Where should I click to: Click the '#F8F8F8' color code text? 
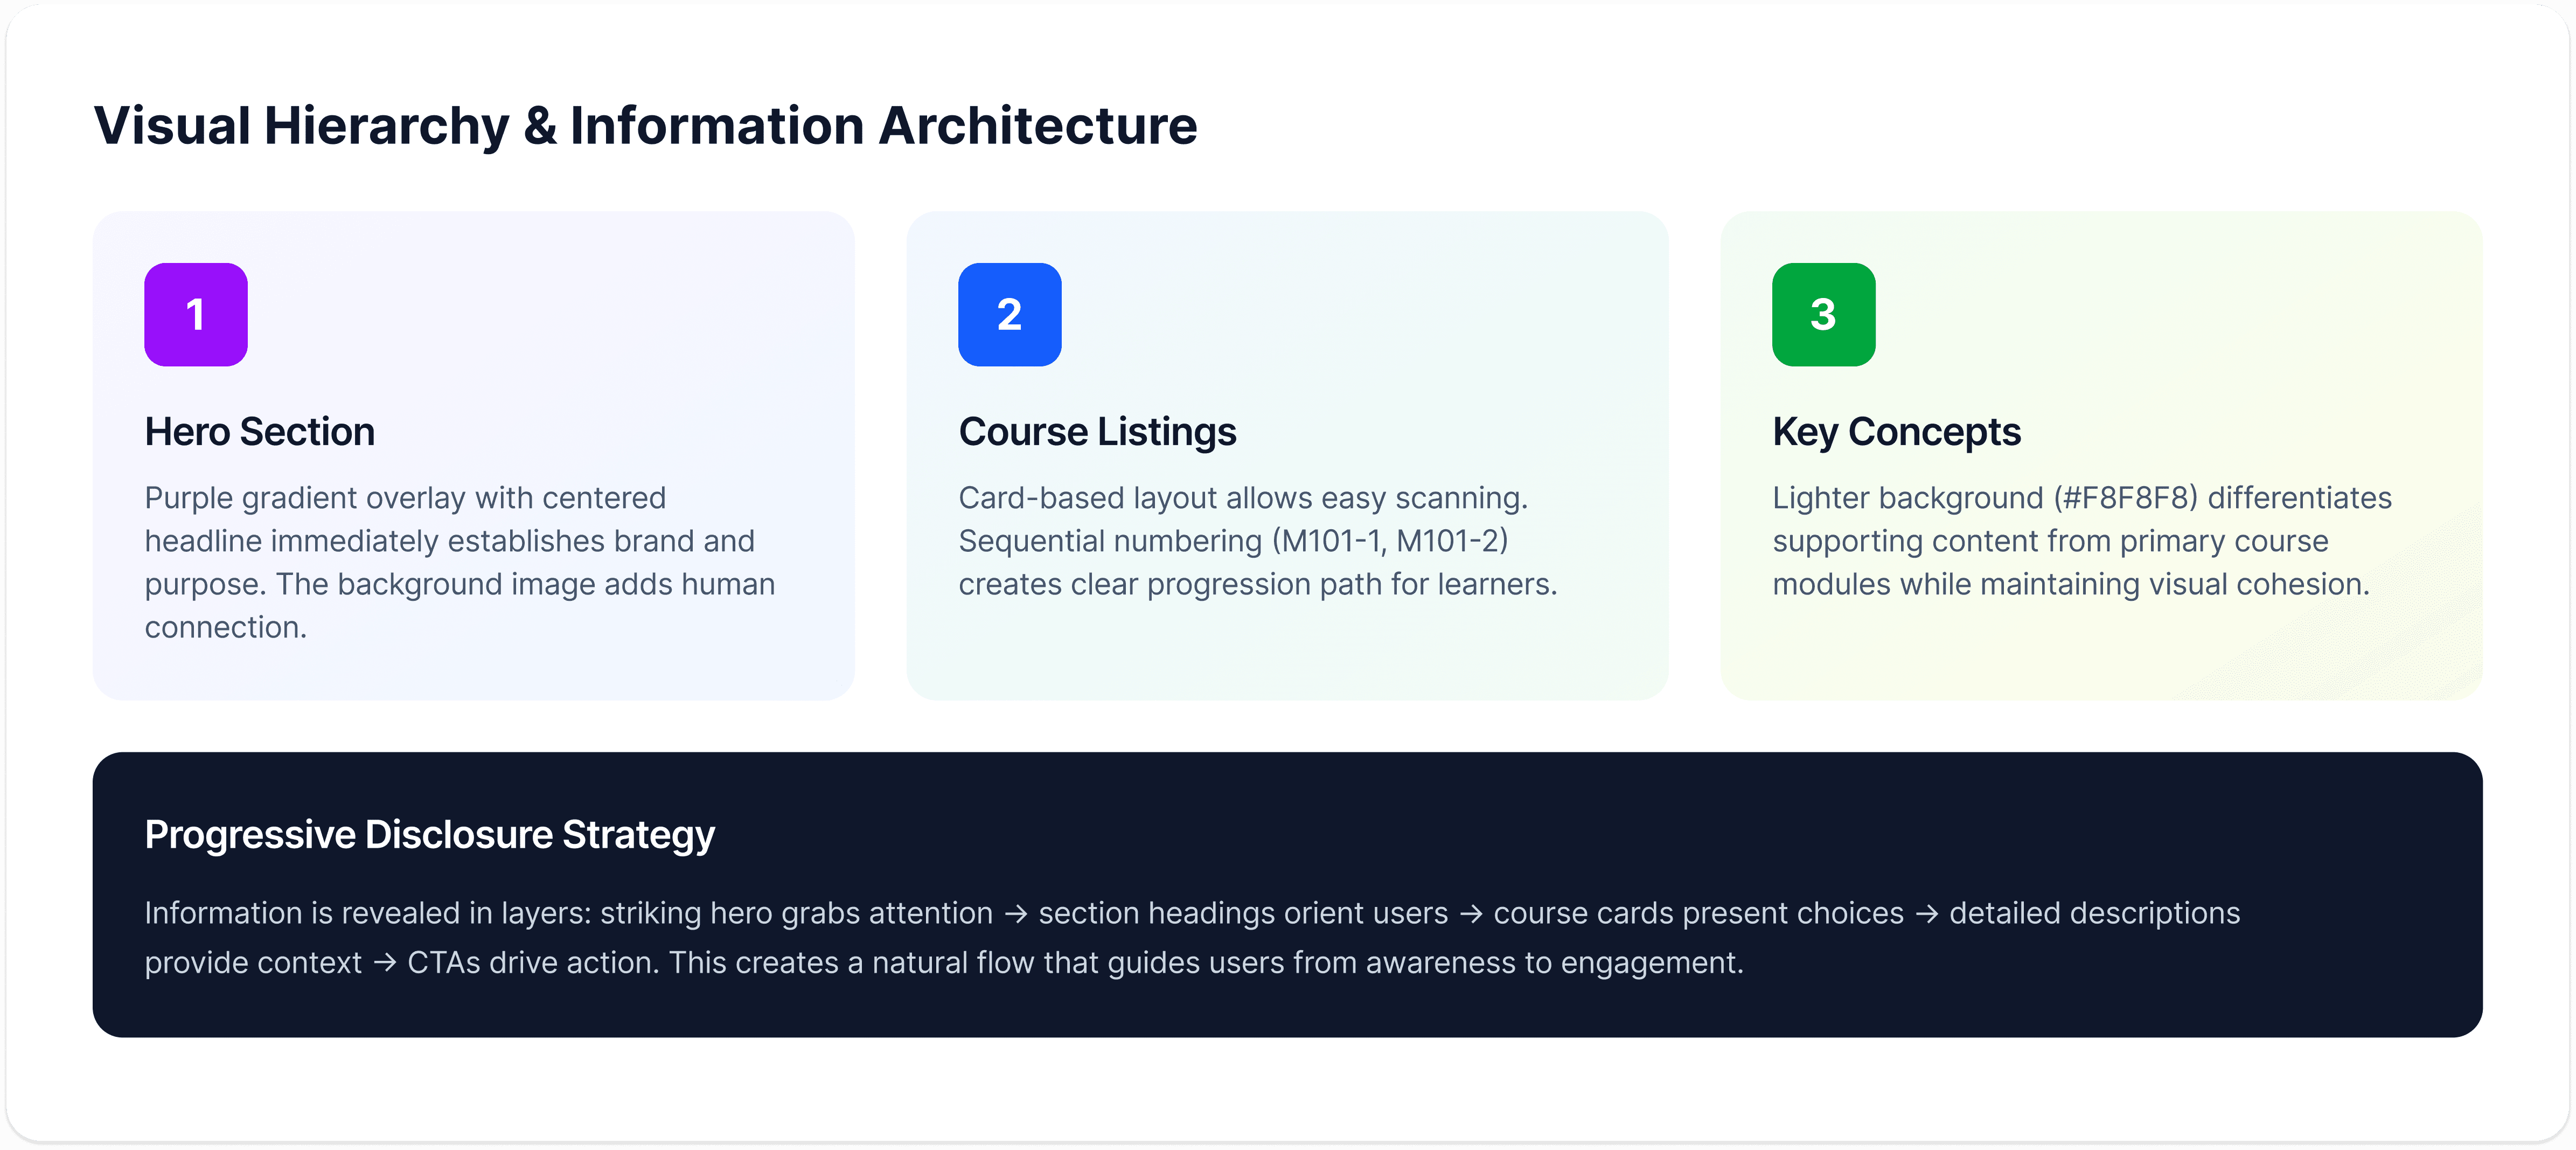(x=2126, y=498)
